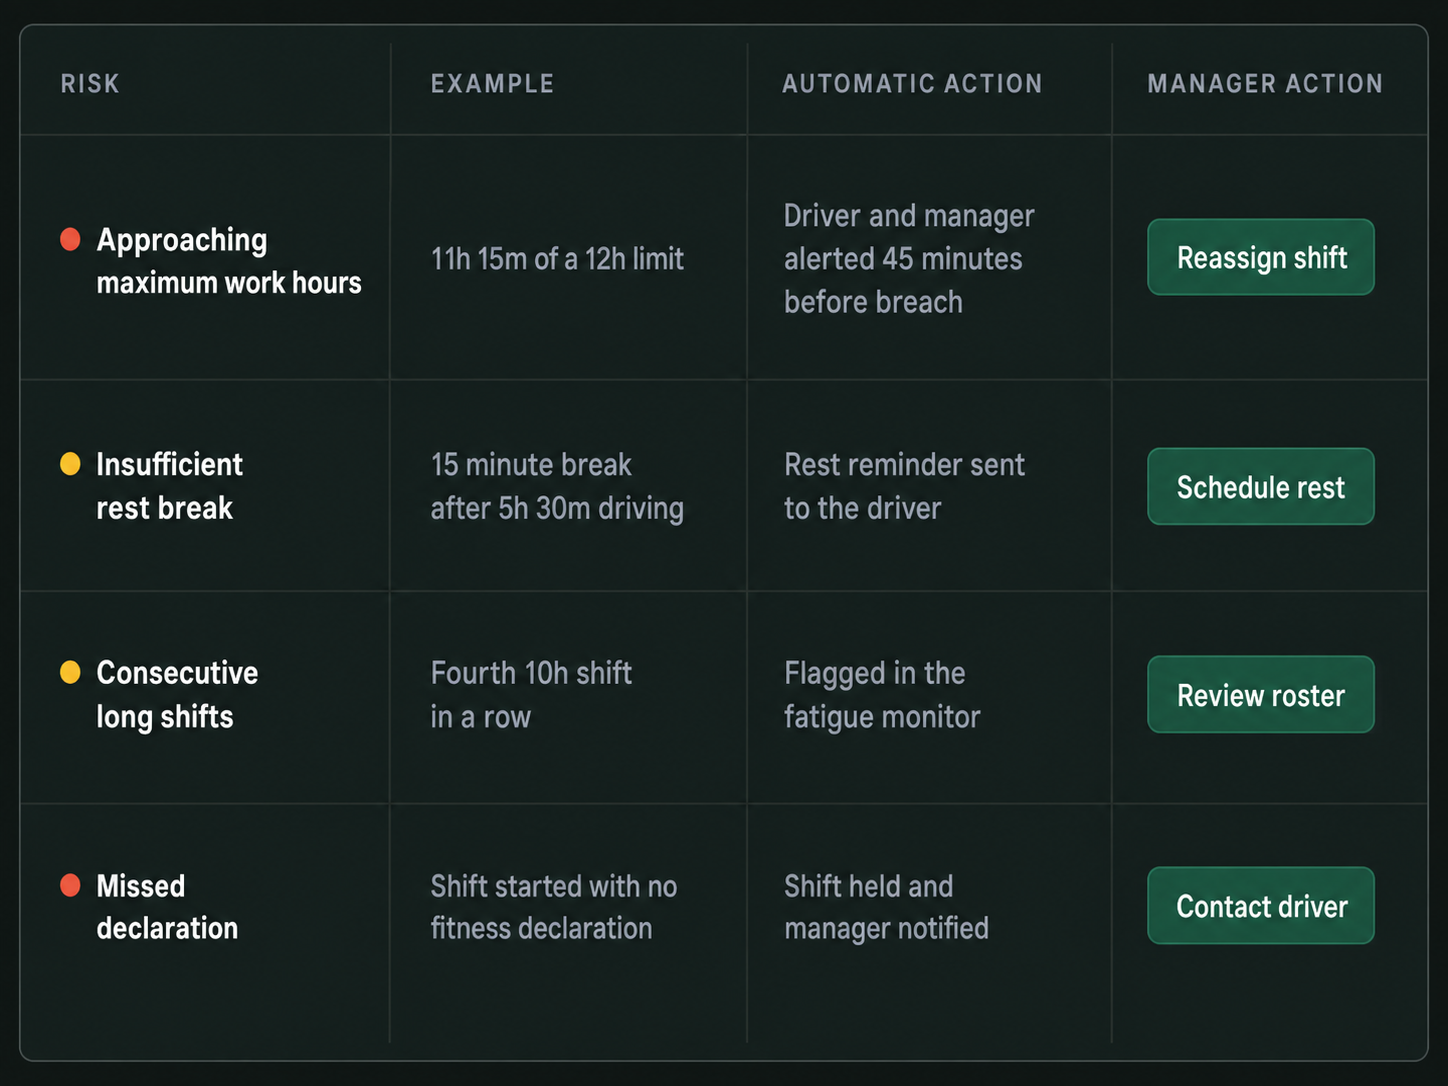Open Review roster action
The width and height of the screenshot is (1448, 1086).
pyautogui.click(x=1260, y=695)
